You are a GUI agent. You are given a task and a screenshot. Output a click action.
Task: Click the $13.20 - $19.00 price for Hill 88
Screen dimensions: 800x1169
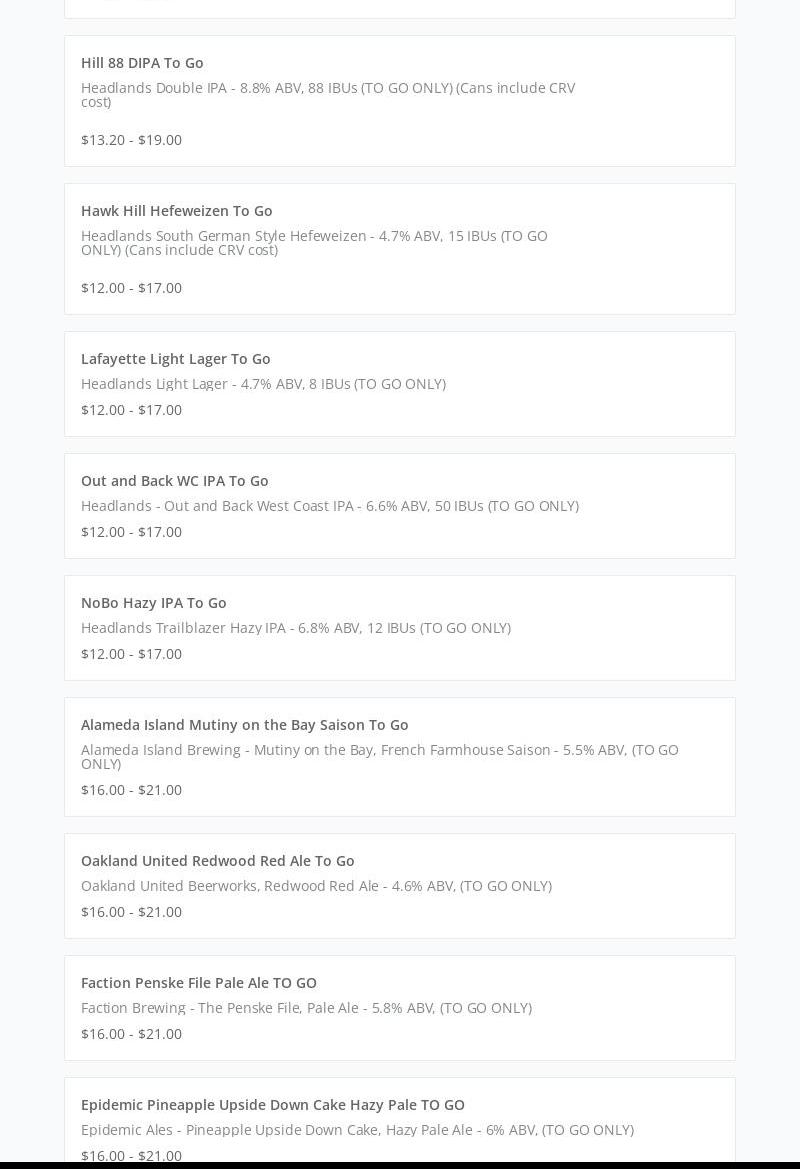coord(131,140)
